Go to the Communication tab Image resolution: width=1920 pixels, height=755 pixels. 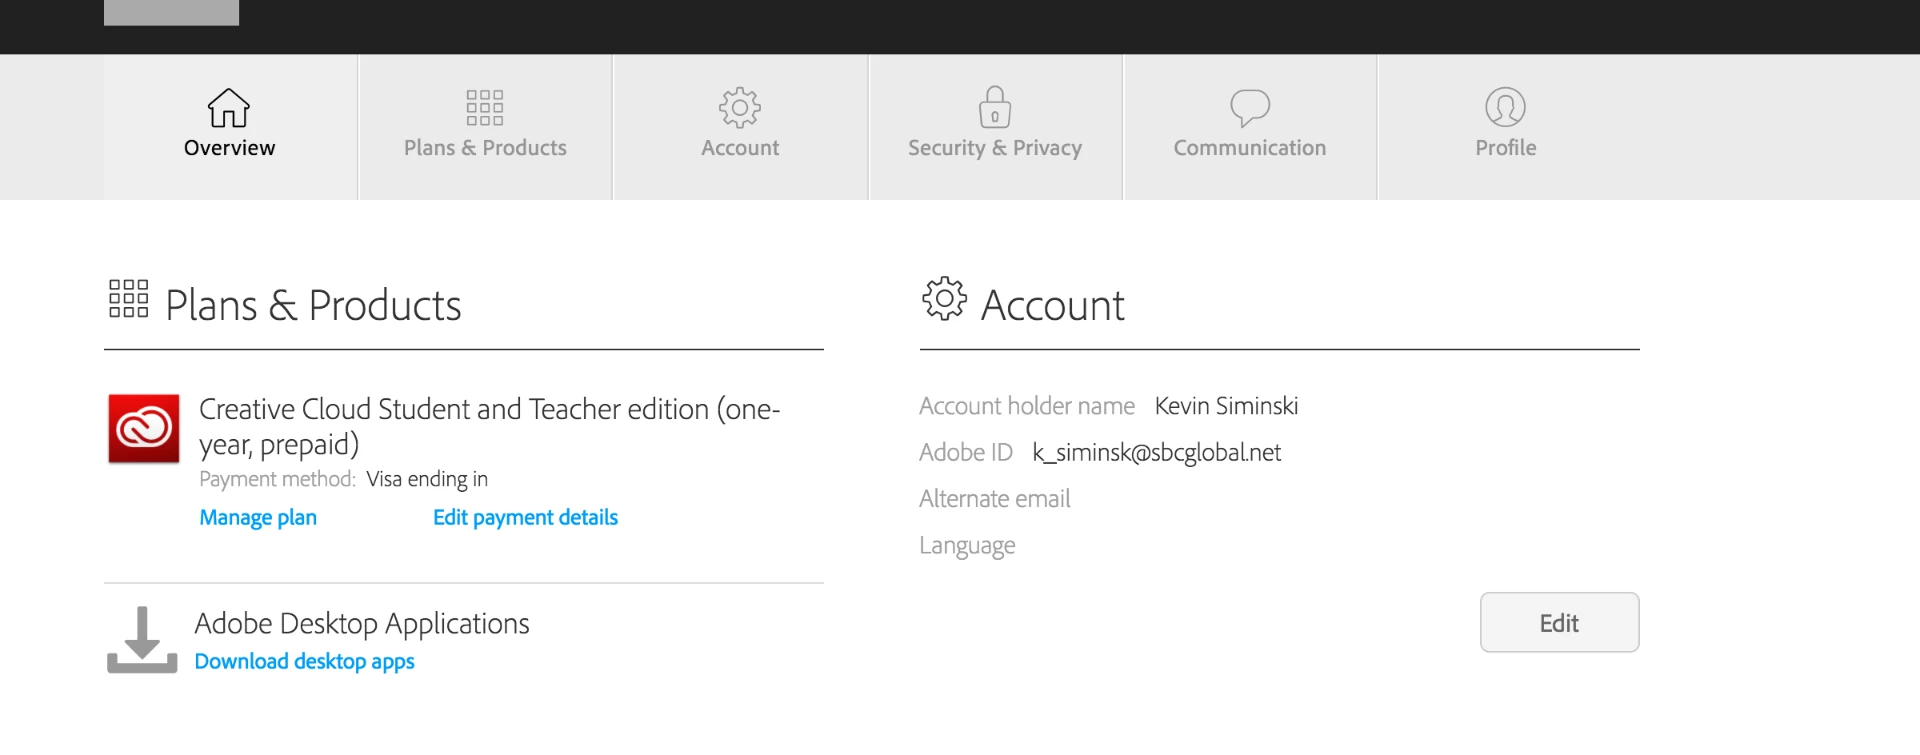(x=1250, y=148)
